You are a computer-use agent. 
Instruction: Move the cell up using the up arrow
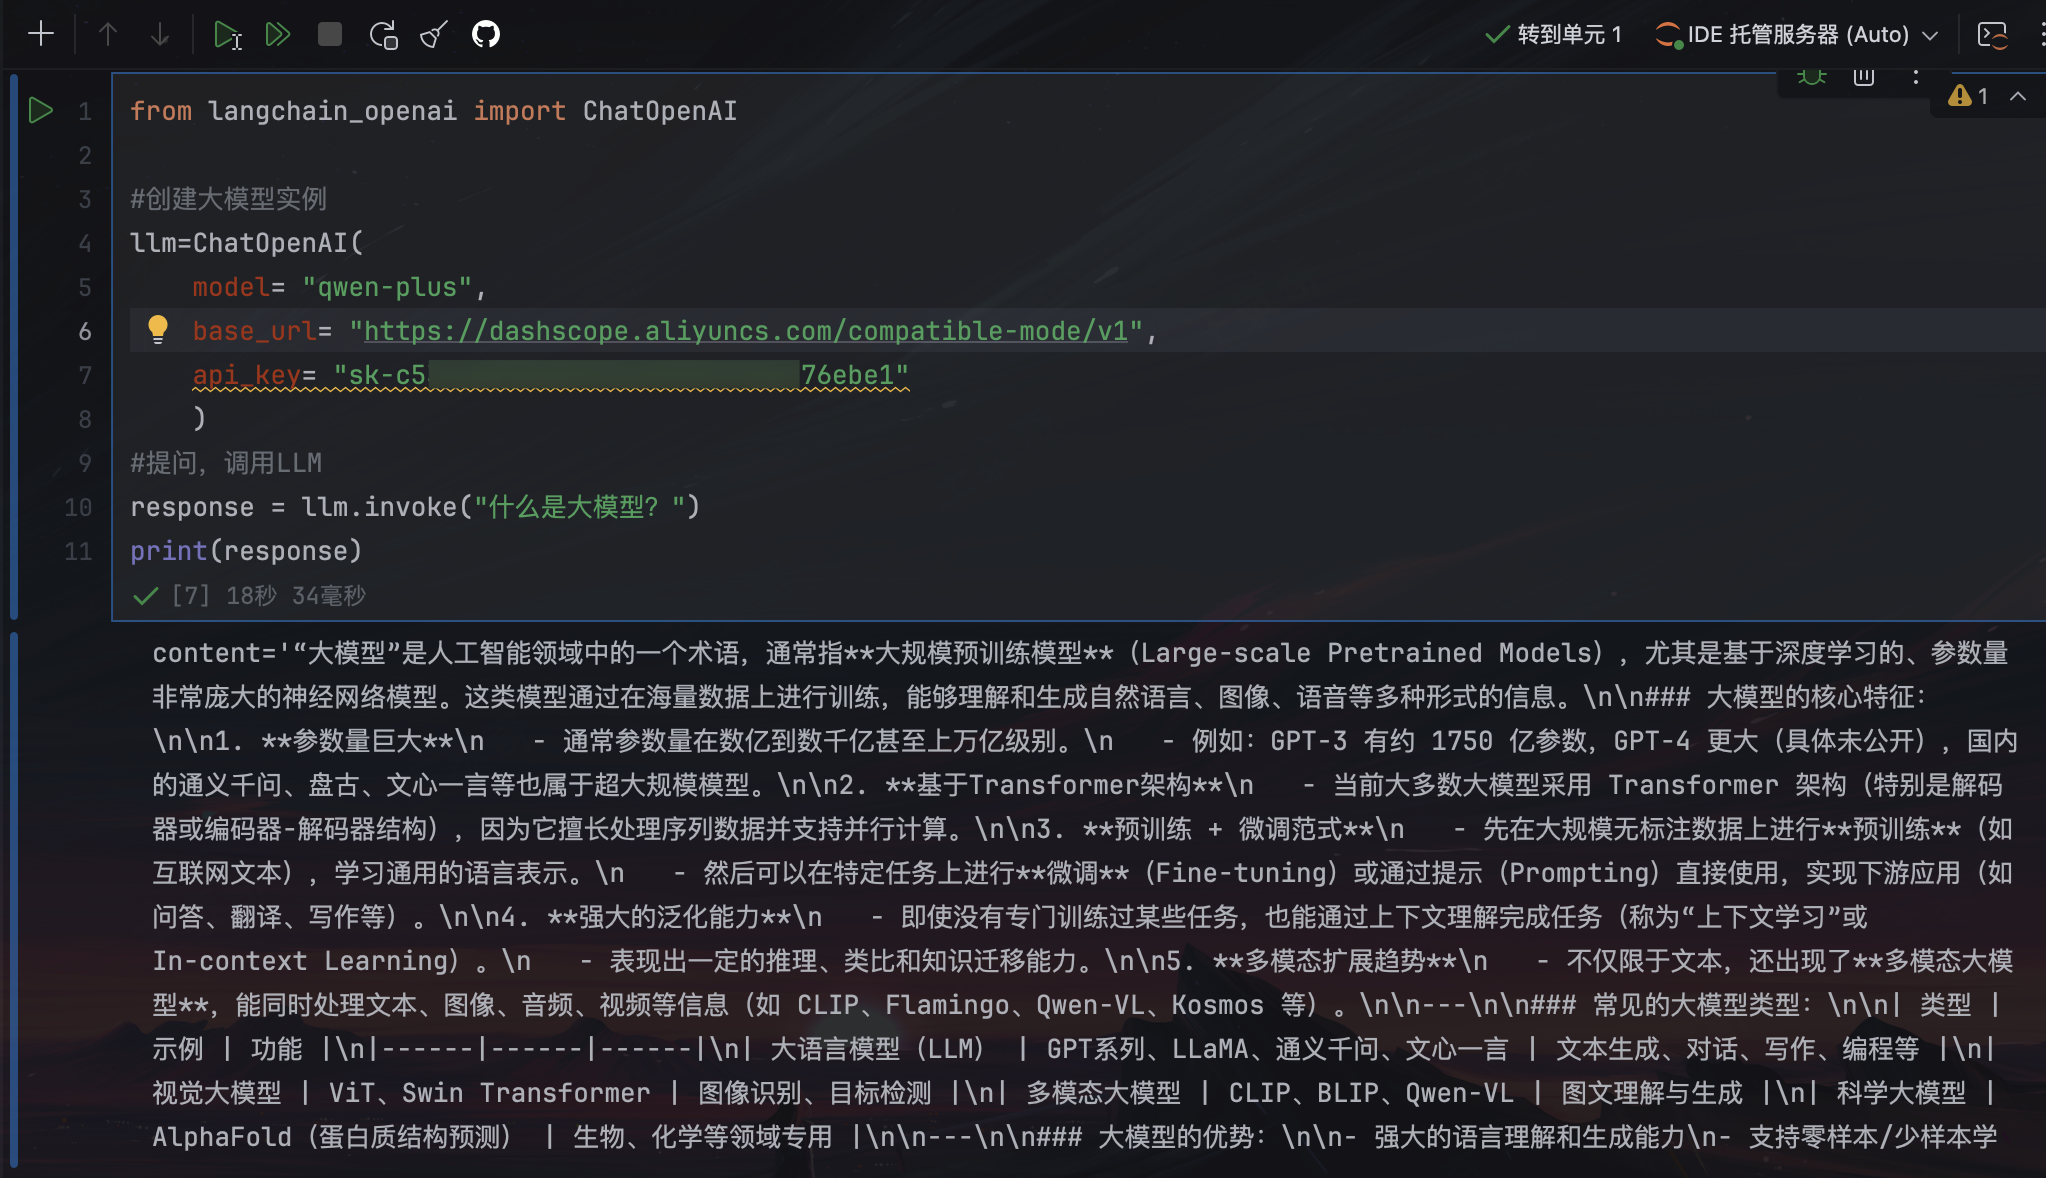pyautogui.click(x=108, y=33)
